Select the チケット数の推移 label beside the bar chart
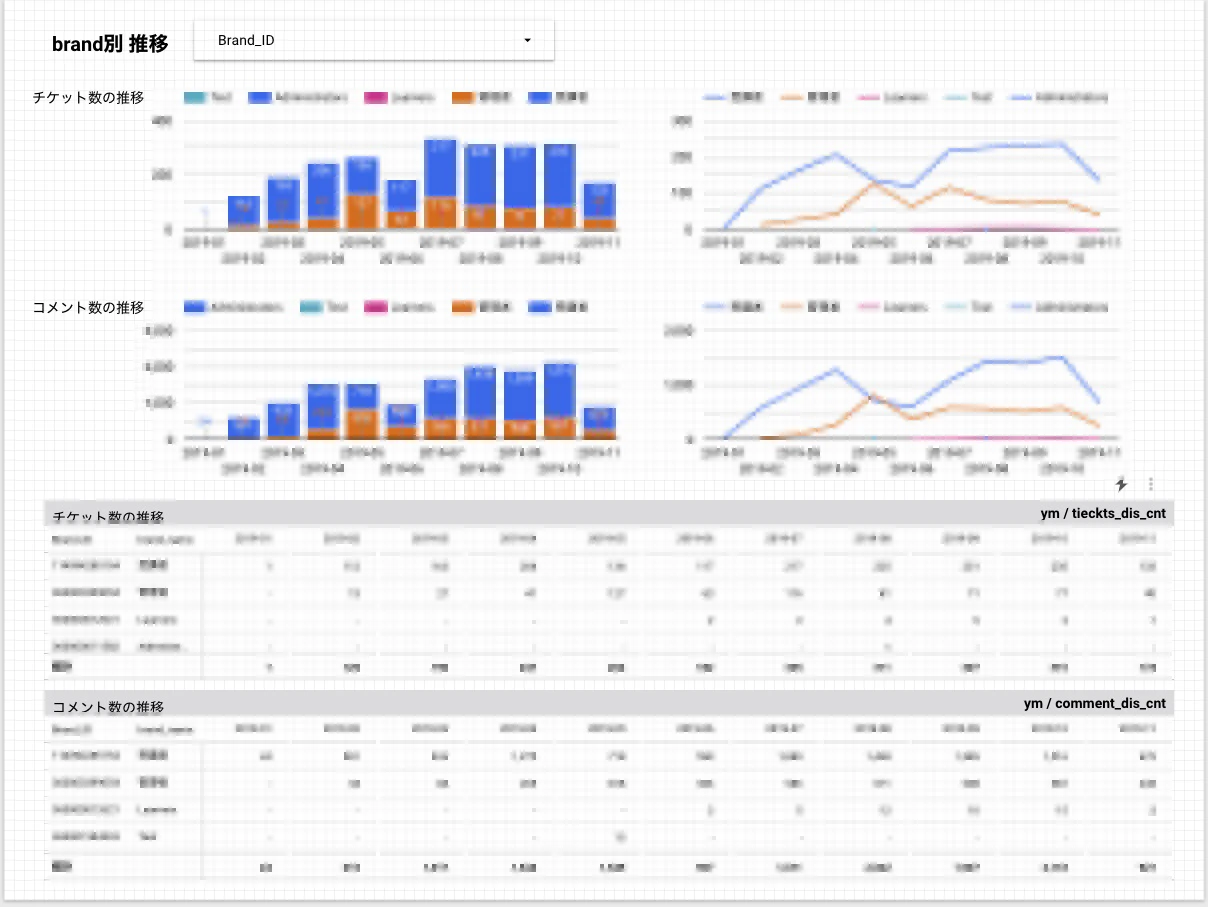Screen dimensions: 1208x907 click(x=88, y=97)
